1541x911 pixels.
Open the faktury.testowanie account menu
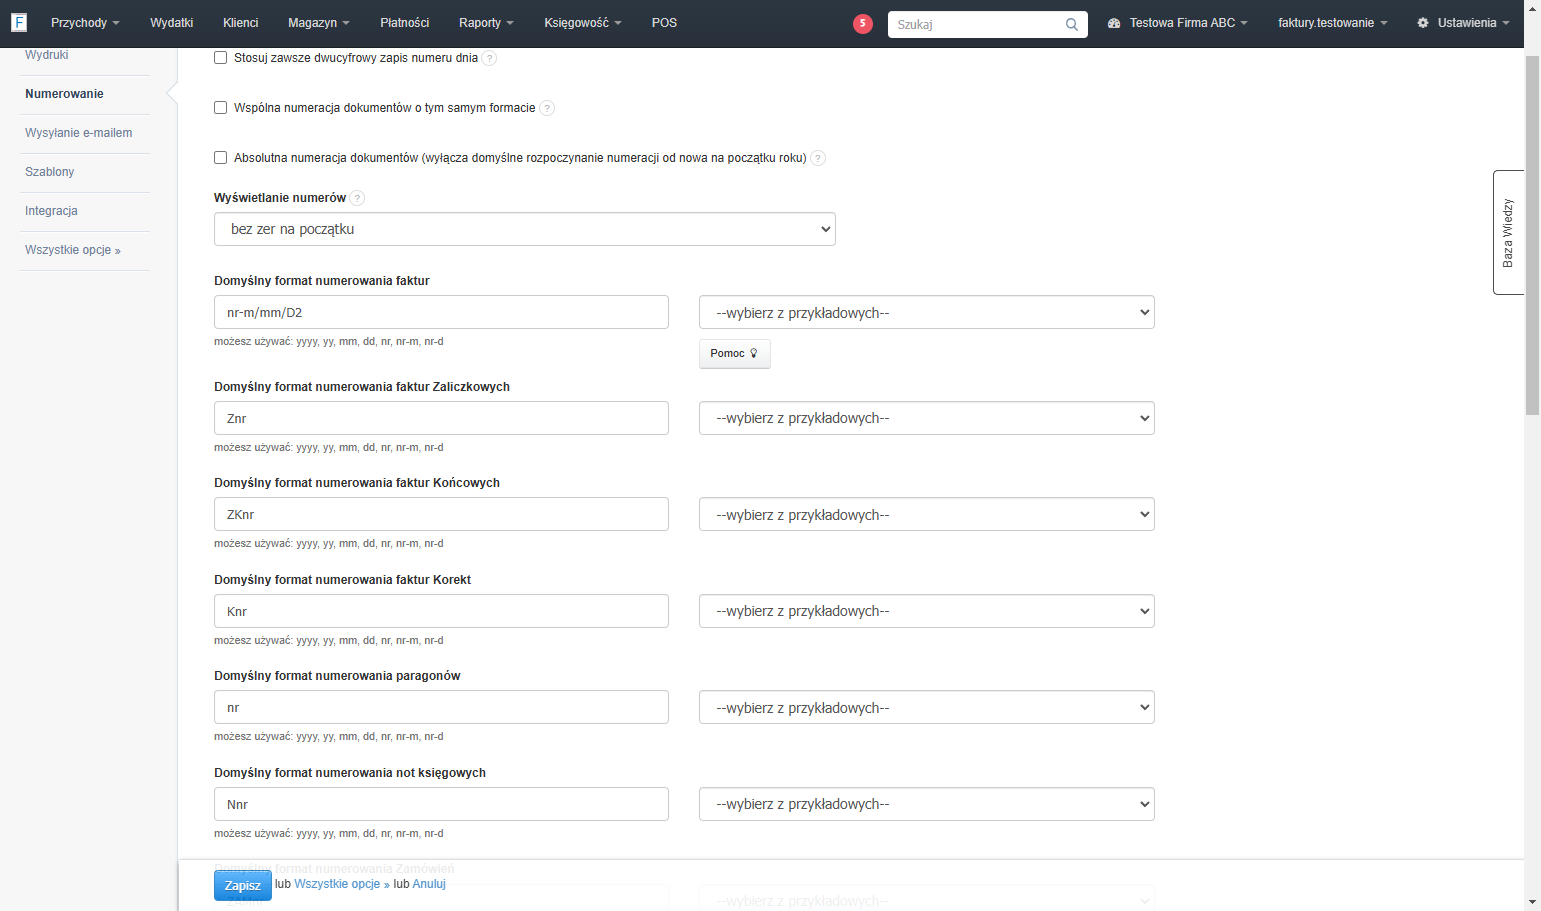coord(1332,23)
